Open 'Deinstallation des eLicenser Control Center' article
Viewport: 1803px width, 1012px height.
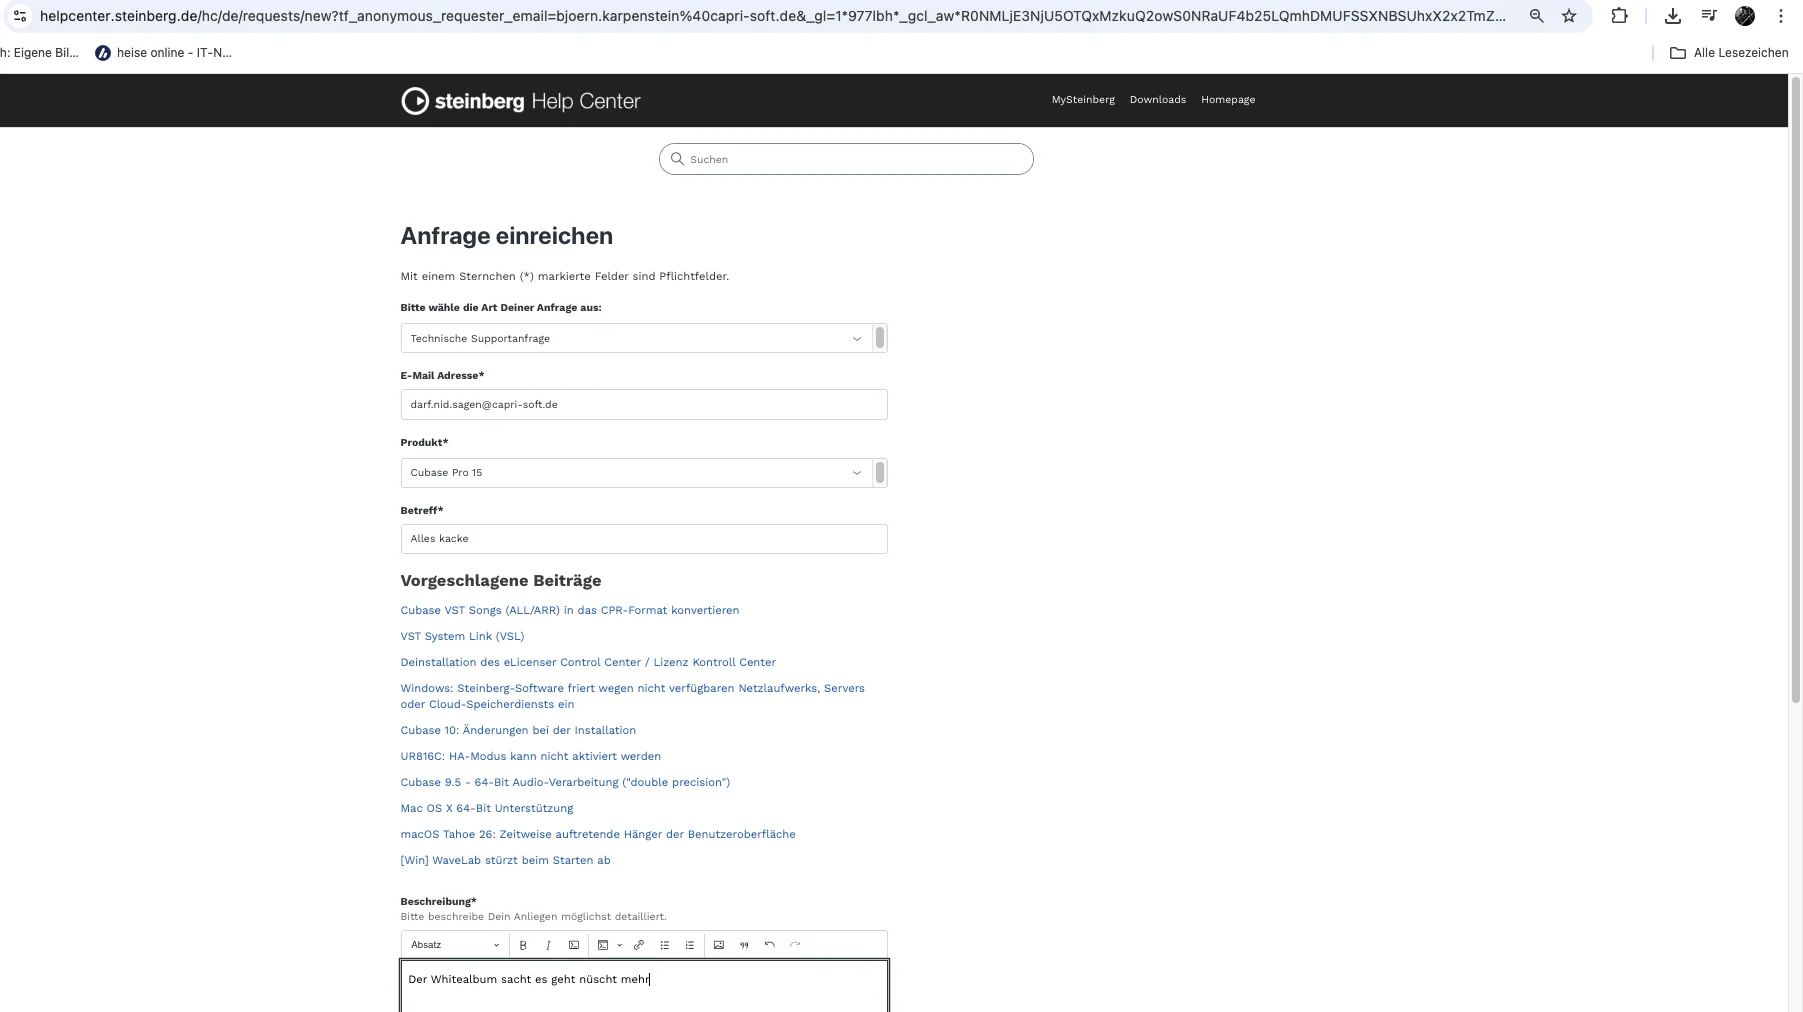click(x=588, y=662)
